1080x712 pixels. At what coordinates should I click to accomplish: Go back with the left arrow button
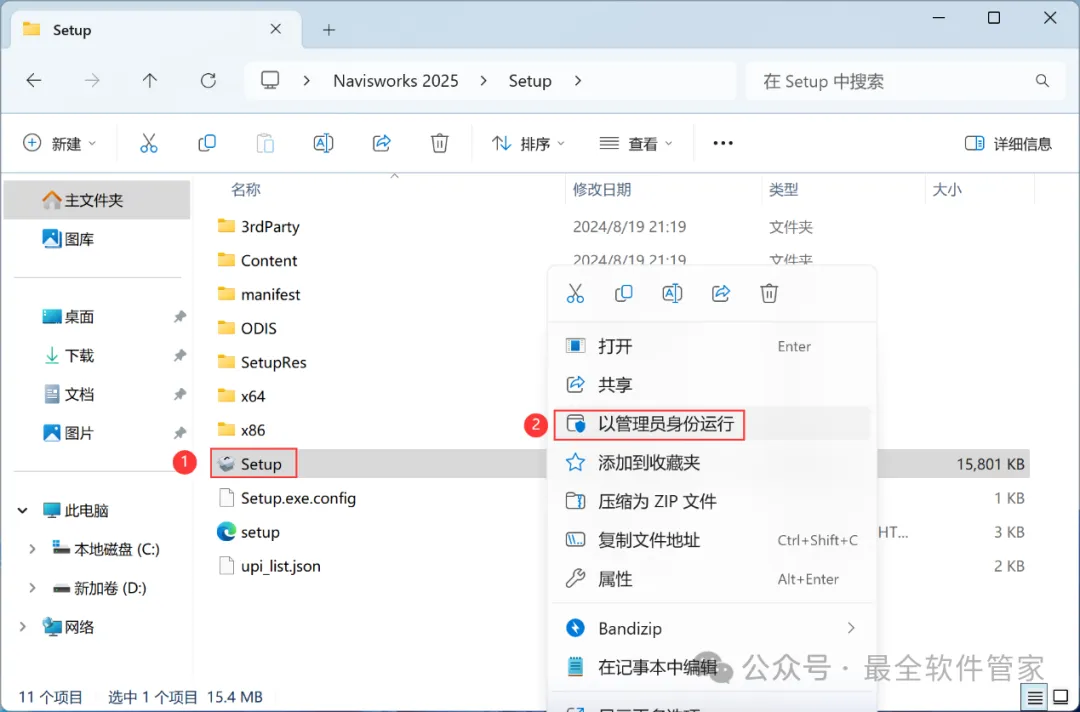(x=34, y=81)
